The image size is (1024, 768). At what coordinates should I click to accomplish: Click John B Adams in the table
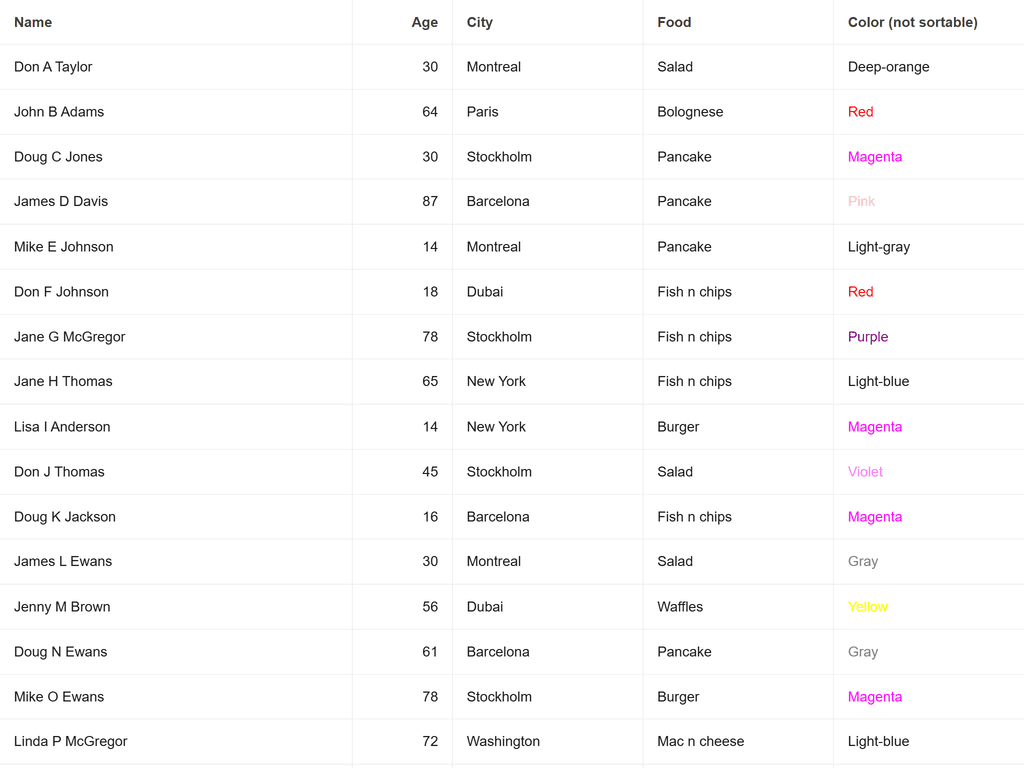pos(59,112)
